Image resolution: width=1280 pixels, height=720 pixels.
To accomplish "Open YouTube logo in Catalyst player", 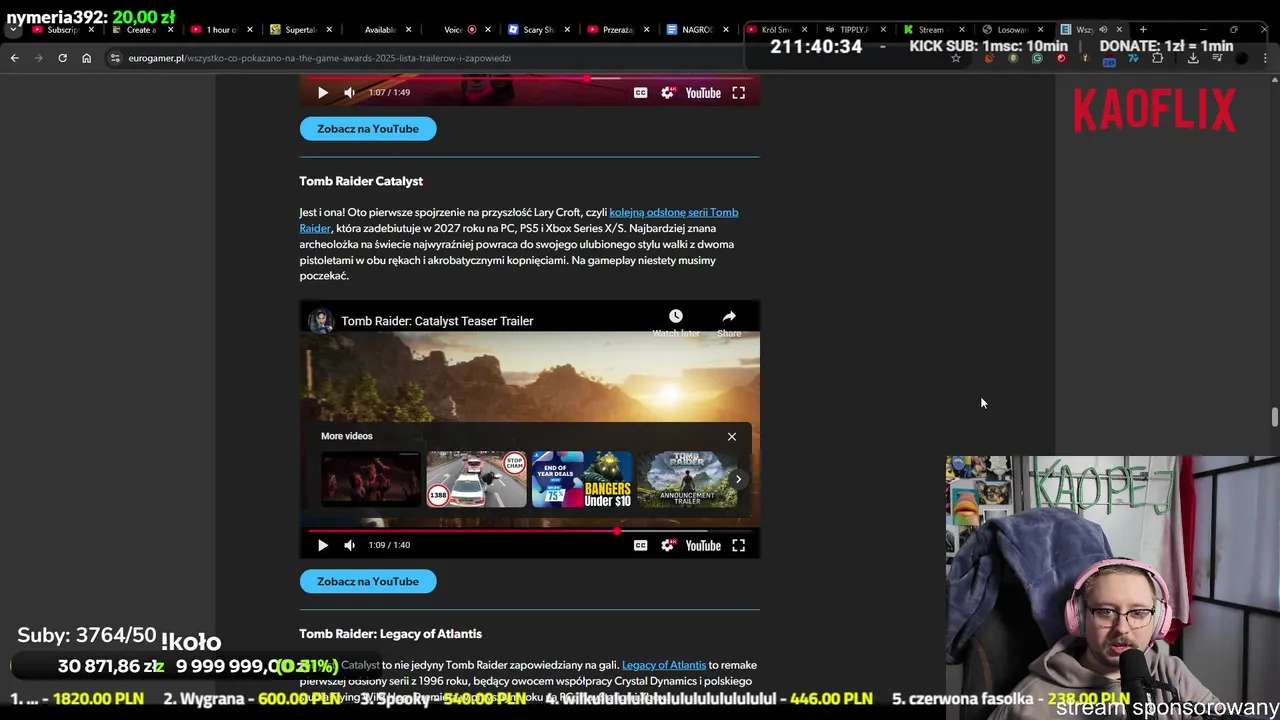I will click(x=703, y=545).
